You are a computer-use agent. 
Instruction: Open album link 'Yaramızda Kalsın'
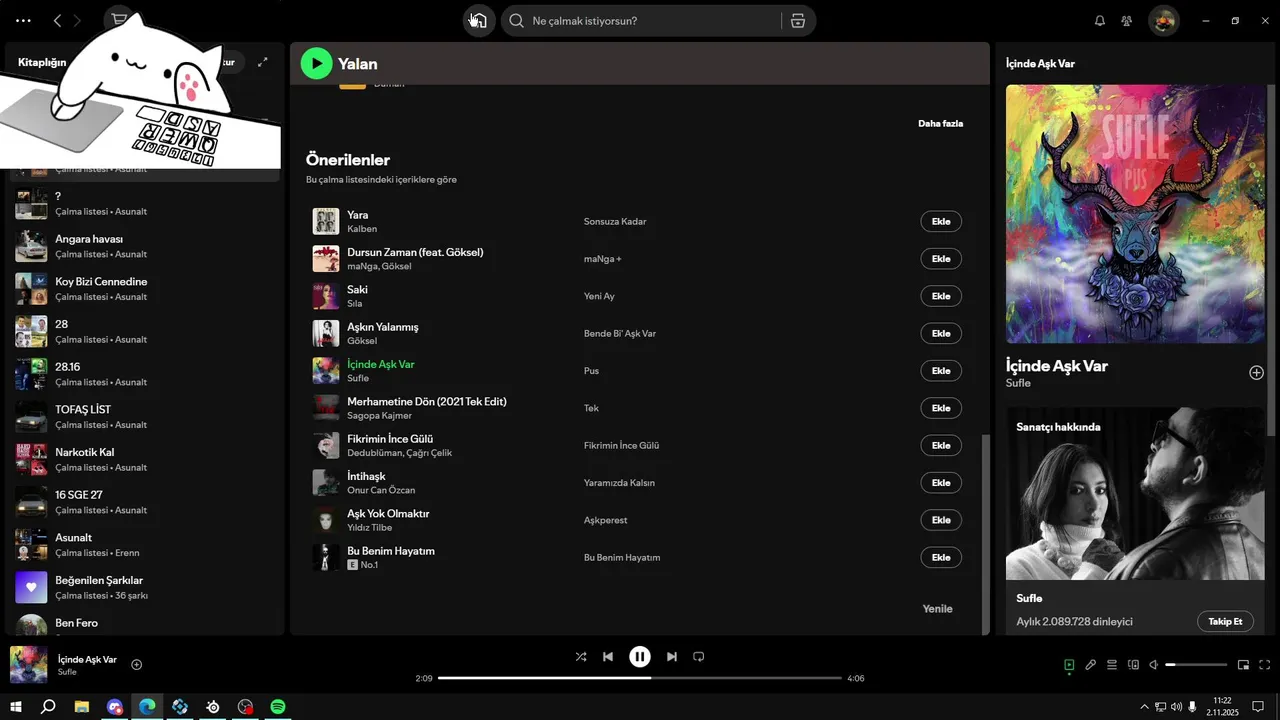tap(619, 483)
